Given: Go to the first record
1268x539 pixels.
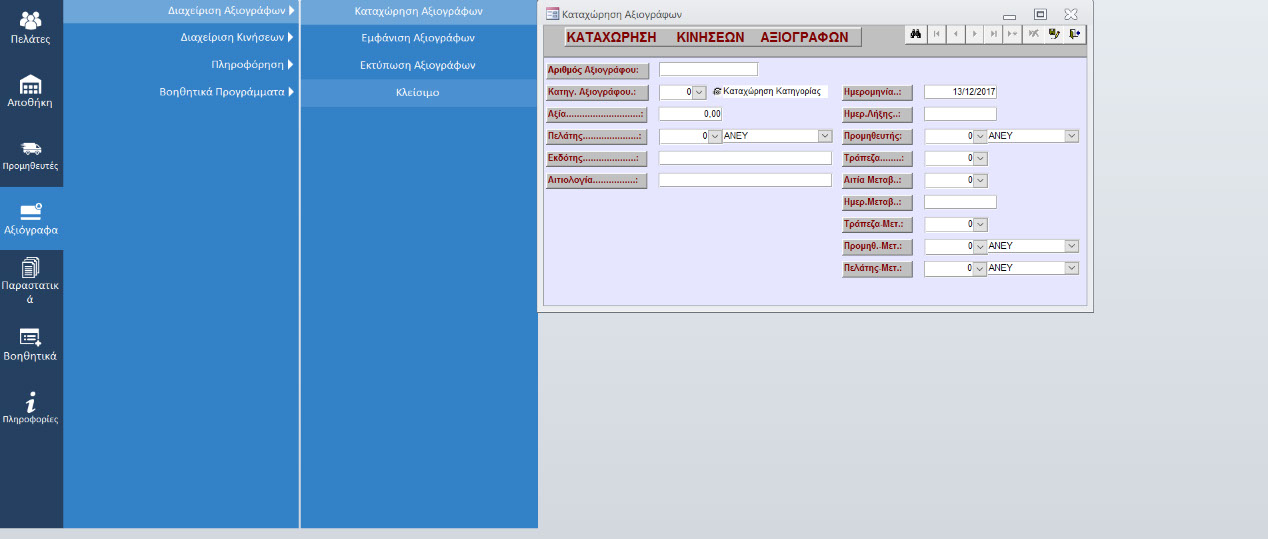Looking at the screenshot, I should tap(936, 34).
